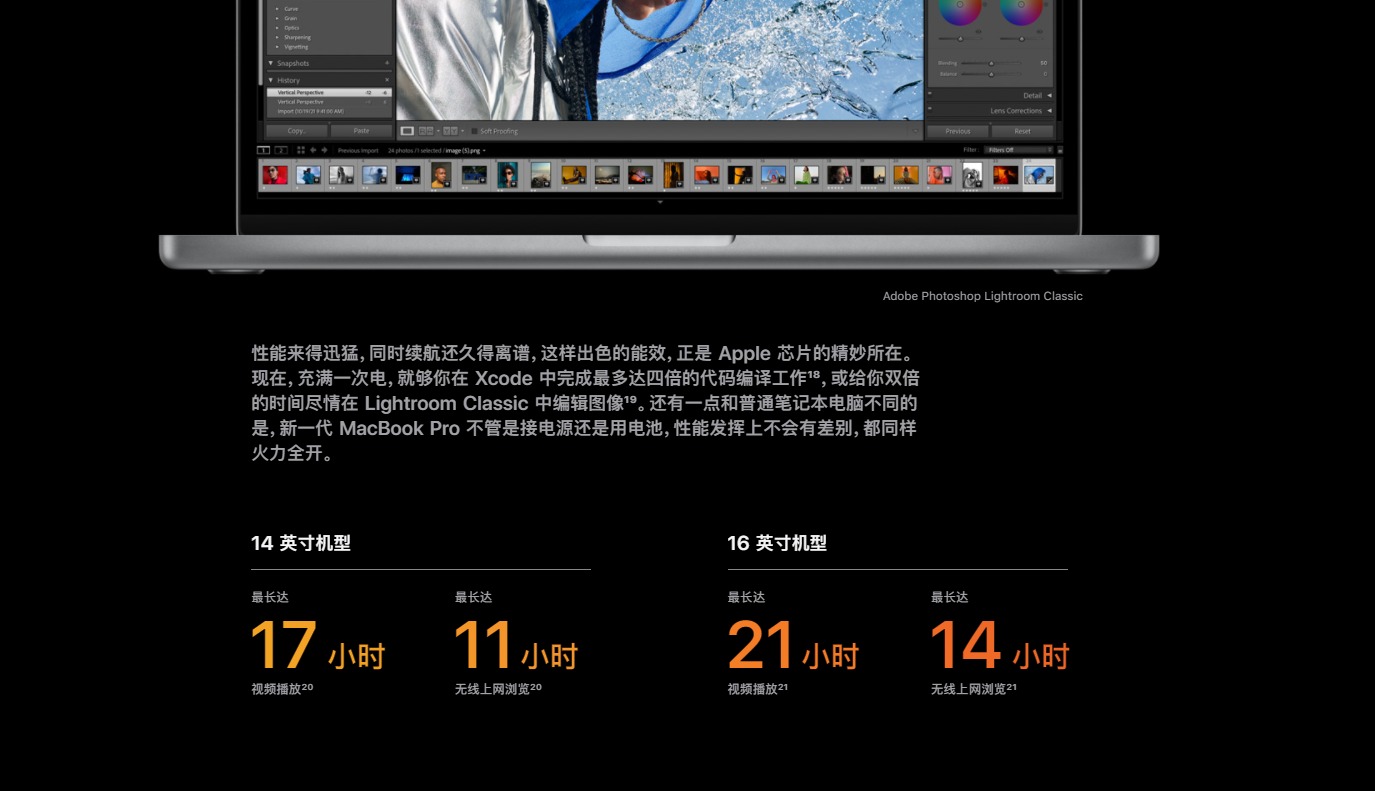The image size is (1375, 791).
Task: Click the next photo arrow above the filmstrip
Action: coord(324,149)
